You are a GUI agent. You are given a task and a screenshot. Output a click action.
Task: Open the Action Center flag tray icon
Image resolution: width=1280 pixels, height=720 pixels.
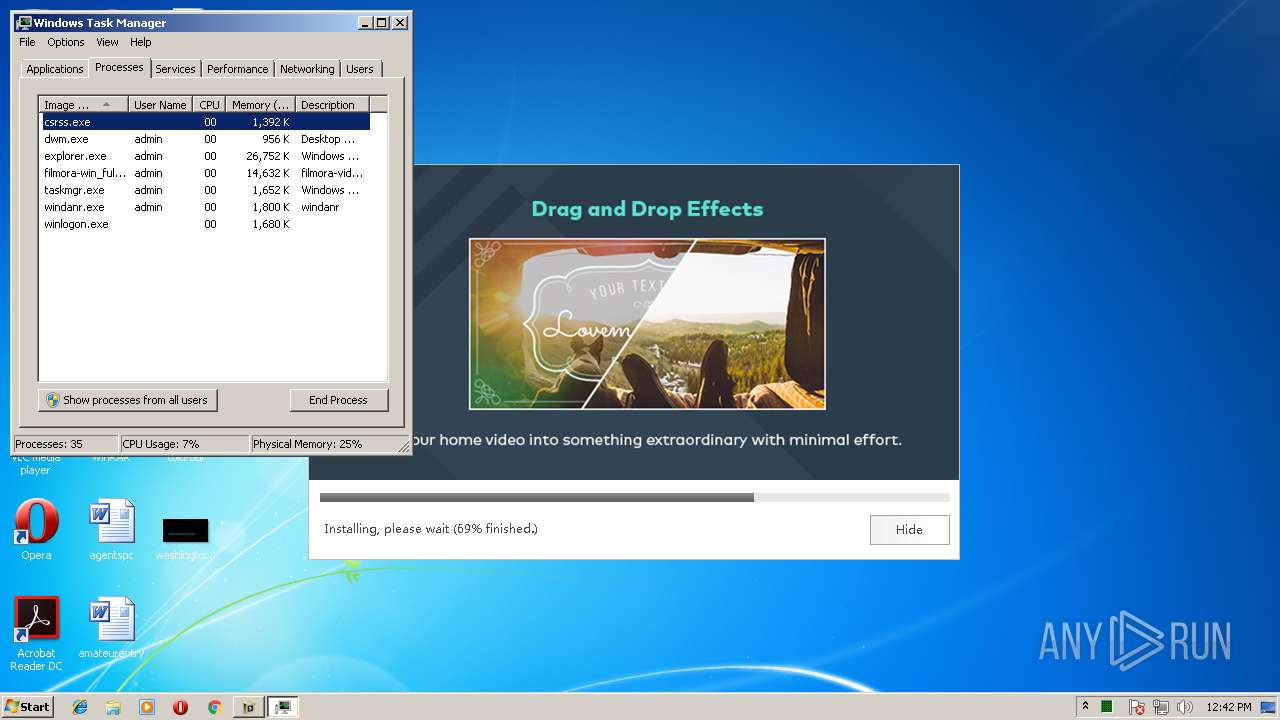(x=1137, y=707)
